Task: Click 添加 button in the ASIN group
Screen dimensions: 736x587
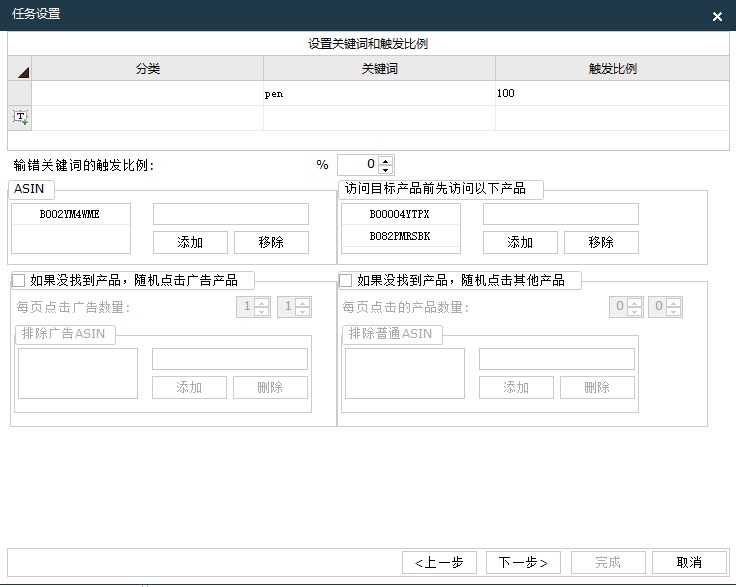Action: 190,242
